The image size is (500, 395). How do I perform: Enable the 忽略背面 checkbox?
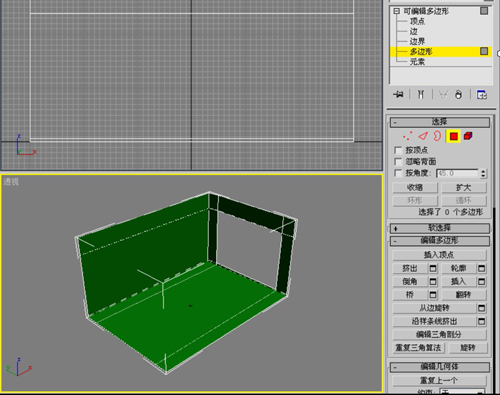[x=398, y=162]
